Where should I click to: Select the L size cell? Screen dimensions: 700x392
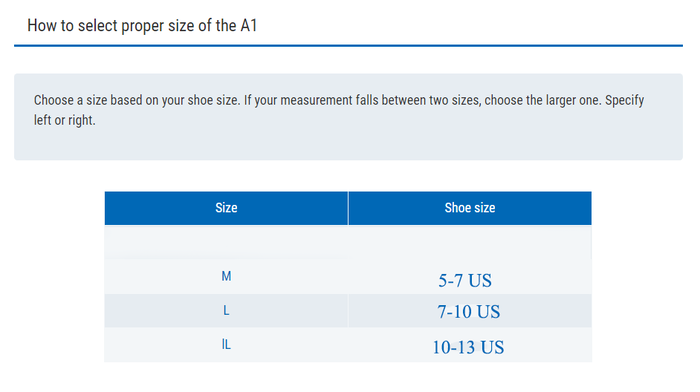click(226, 311)
